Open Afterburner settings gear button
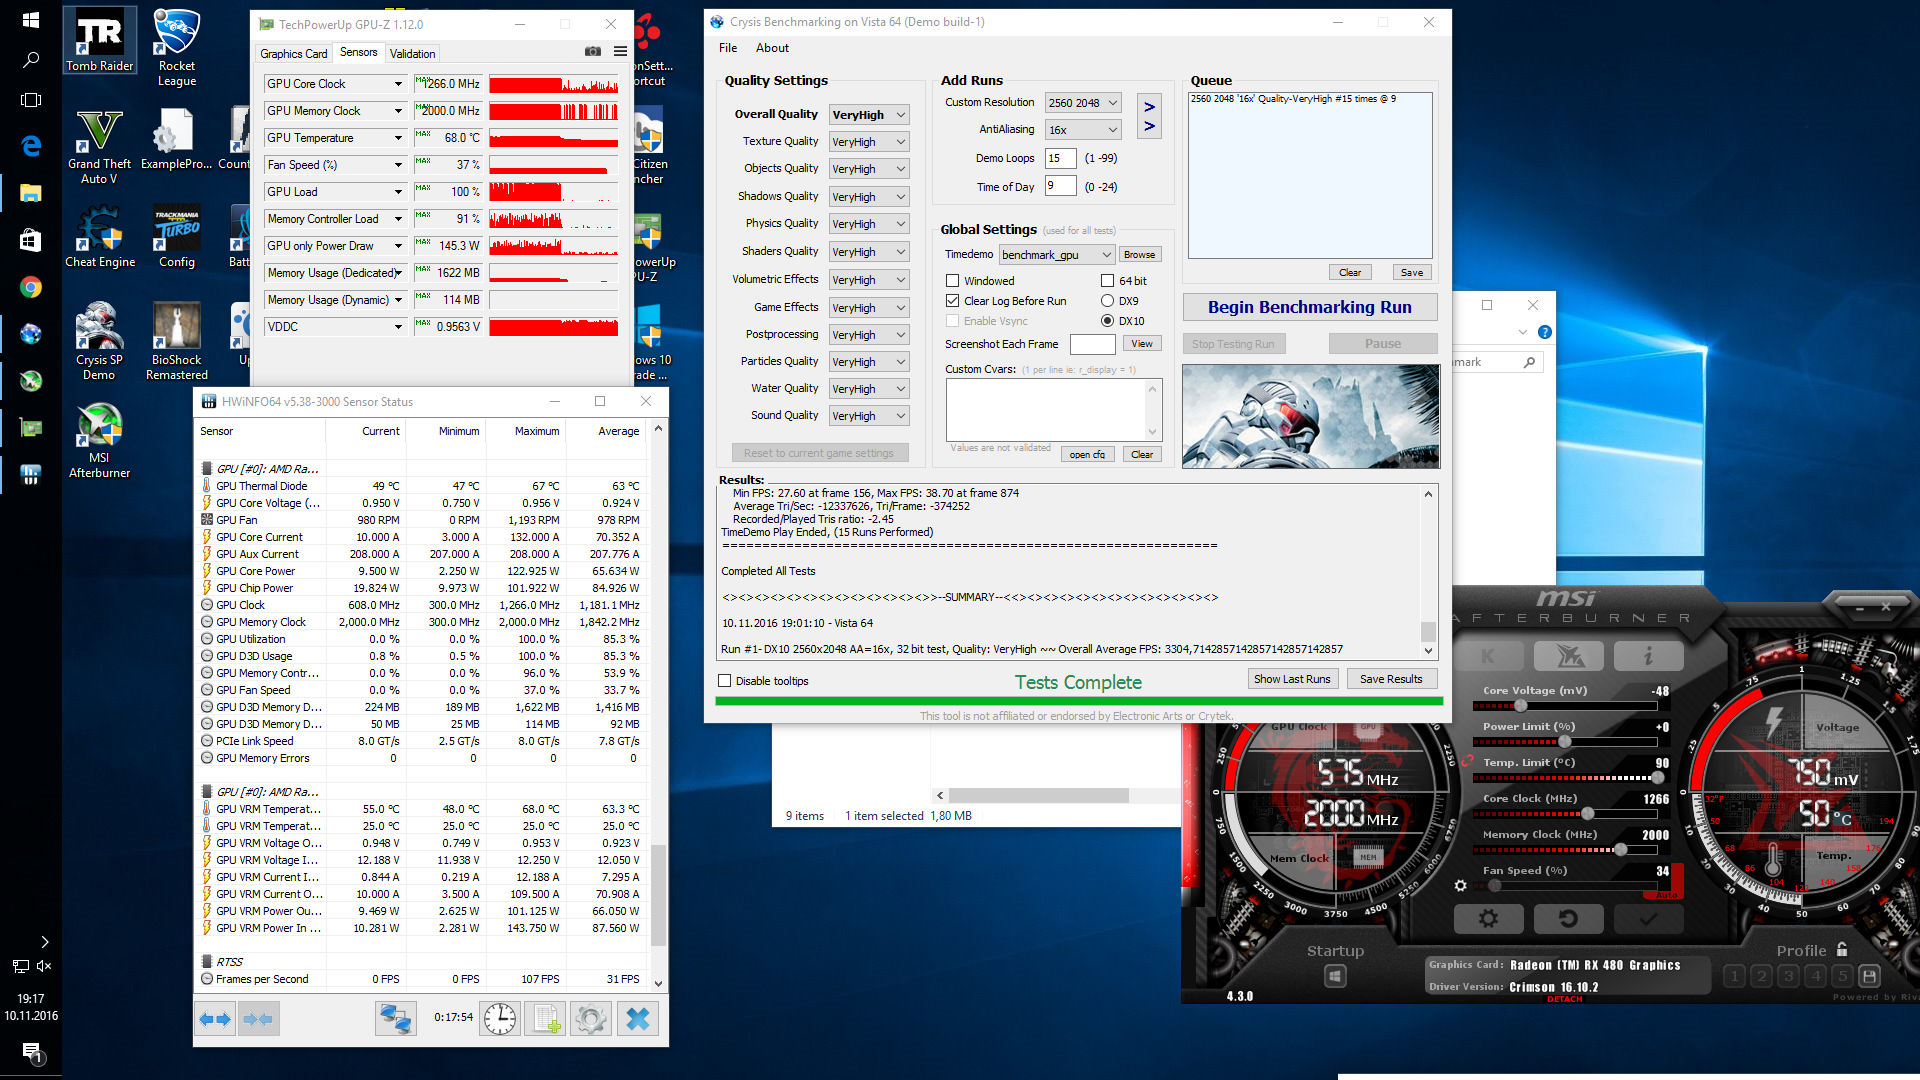 click(1488, 918)
